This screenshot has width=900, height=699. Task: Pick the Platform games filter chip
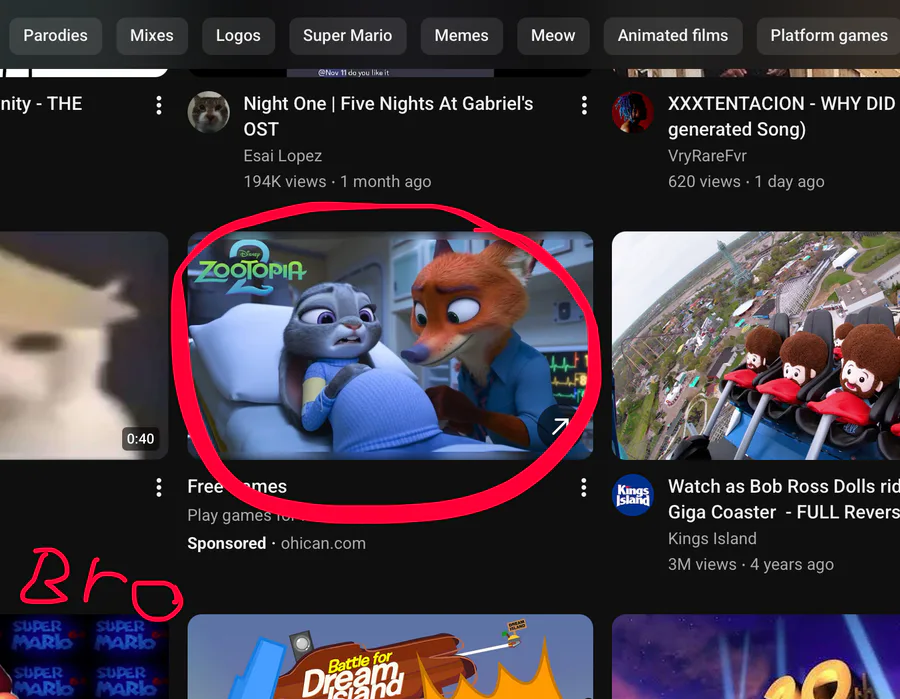click(x=828, y=36)
